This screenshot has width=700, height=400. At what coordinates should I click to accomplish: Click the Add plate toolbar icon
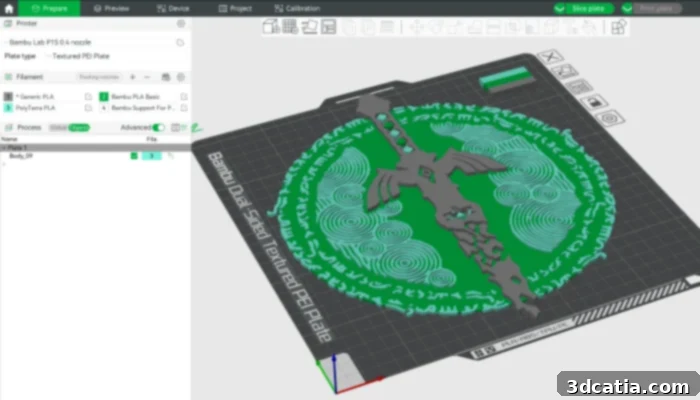coord(290,27)
